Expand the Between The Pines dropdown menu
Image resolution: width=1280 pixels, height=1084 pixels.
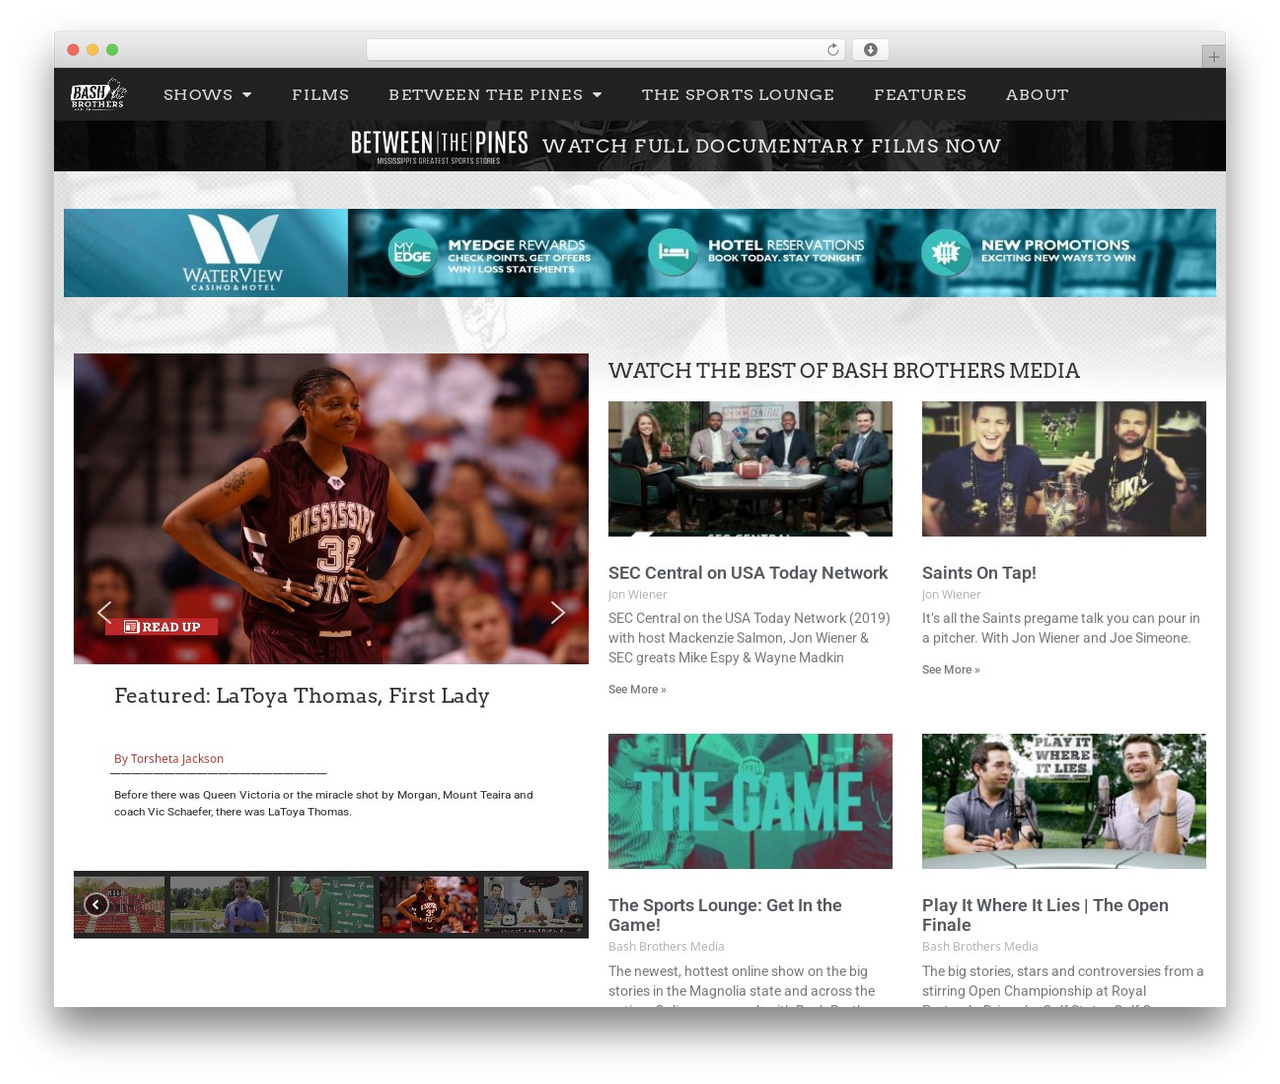click(x=495, y=95)
